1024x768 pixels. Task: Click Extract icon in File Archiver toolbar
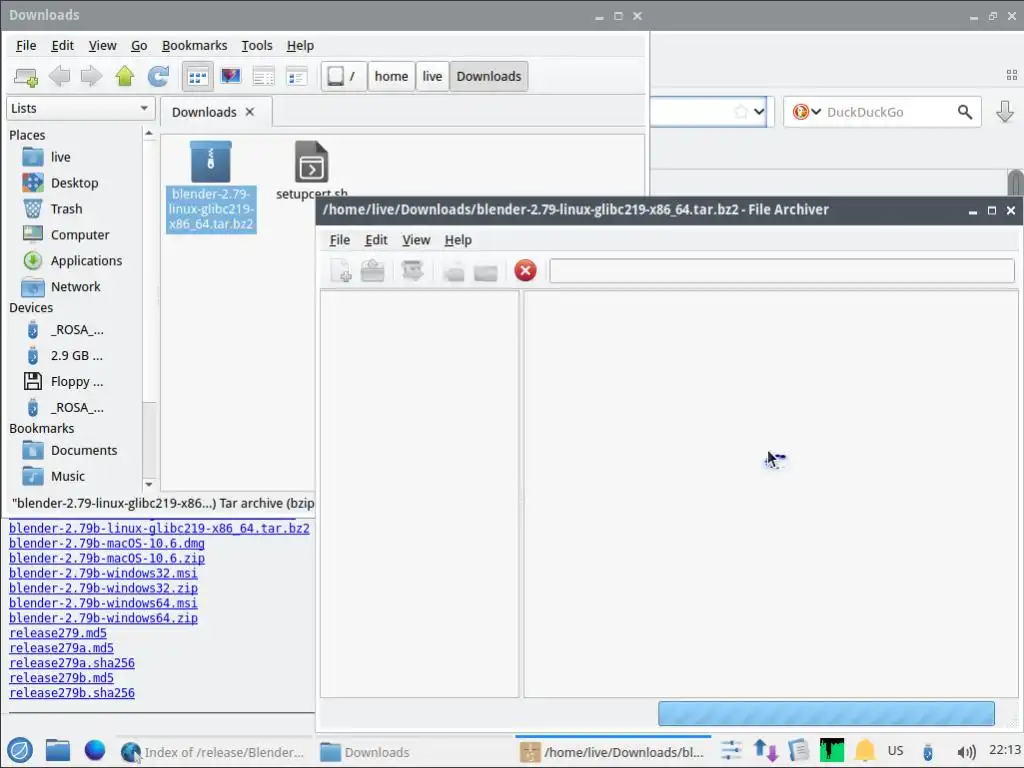click(413, 270)
